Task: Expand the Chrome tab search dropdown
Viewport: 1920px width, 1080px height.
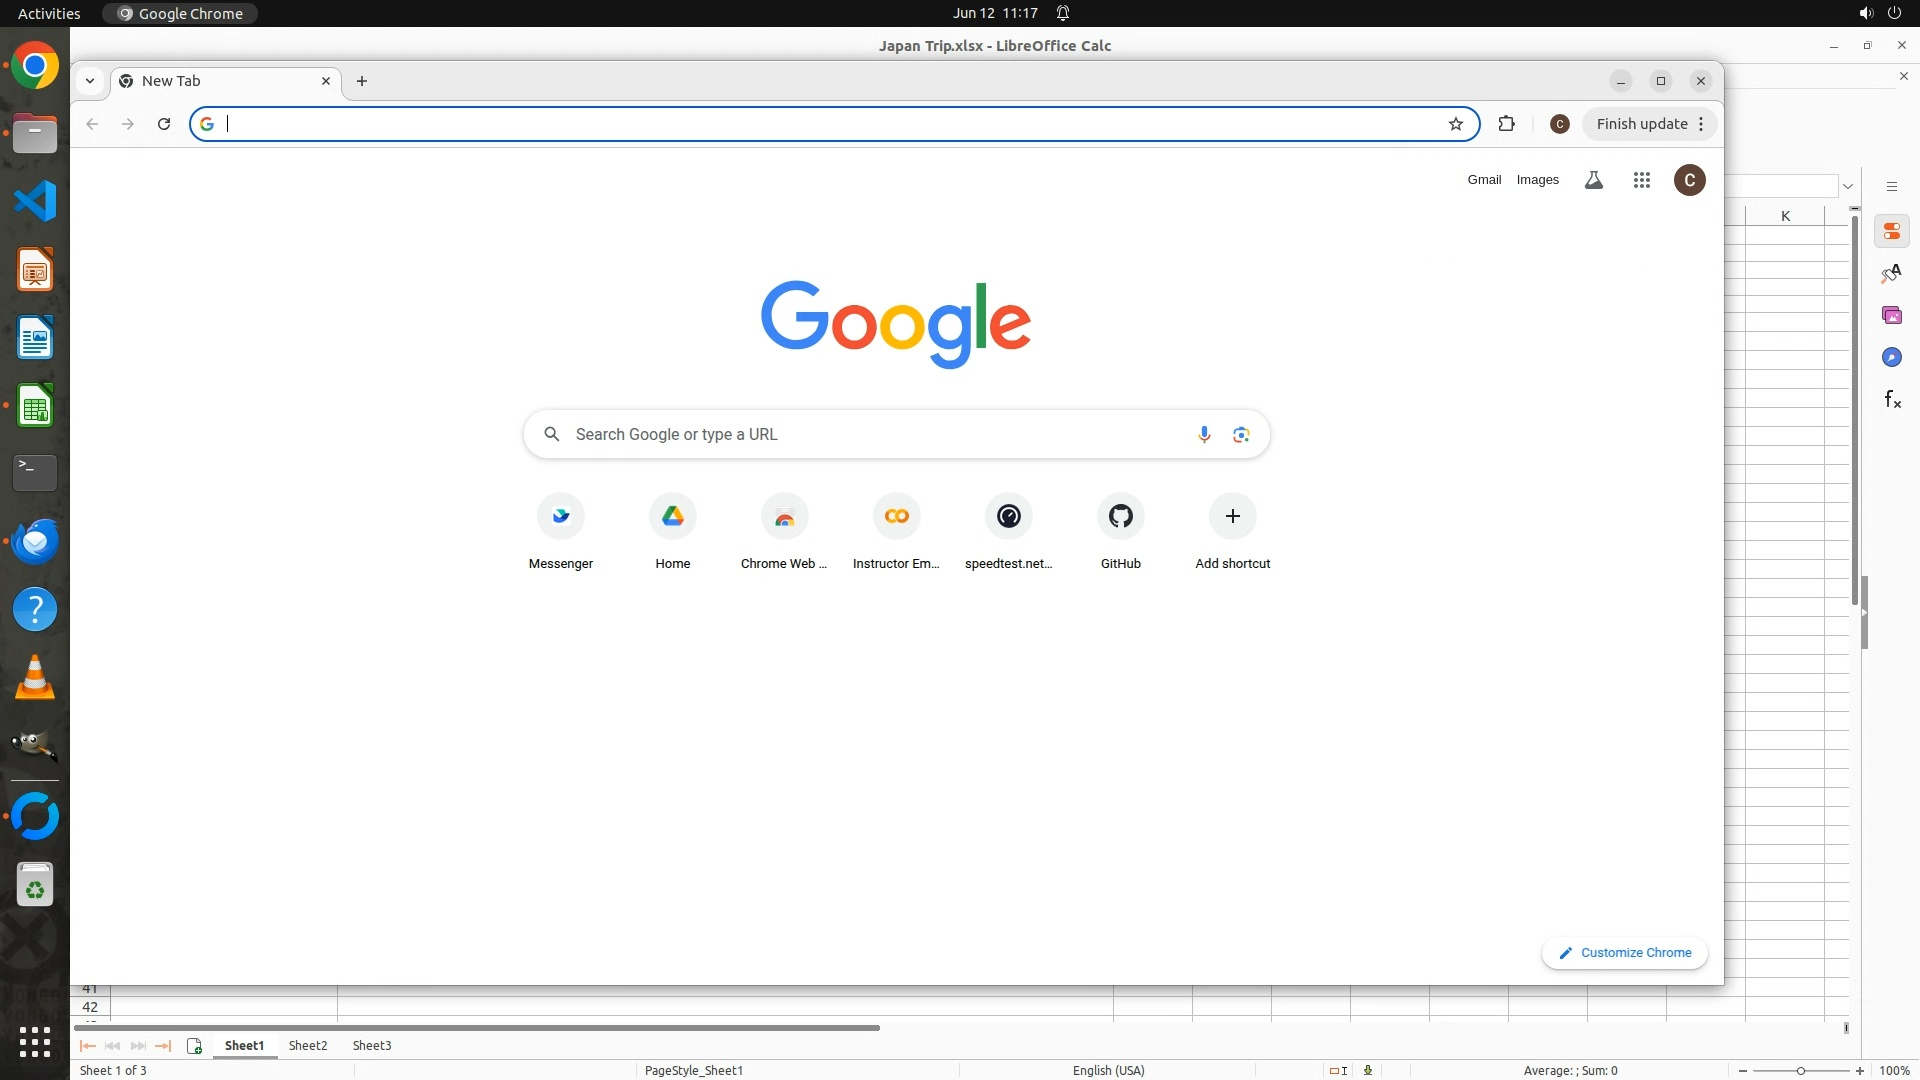Action: coord(90,81)
